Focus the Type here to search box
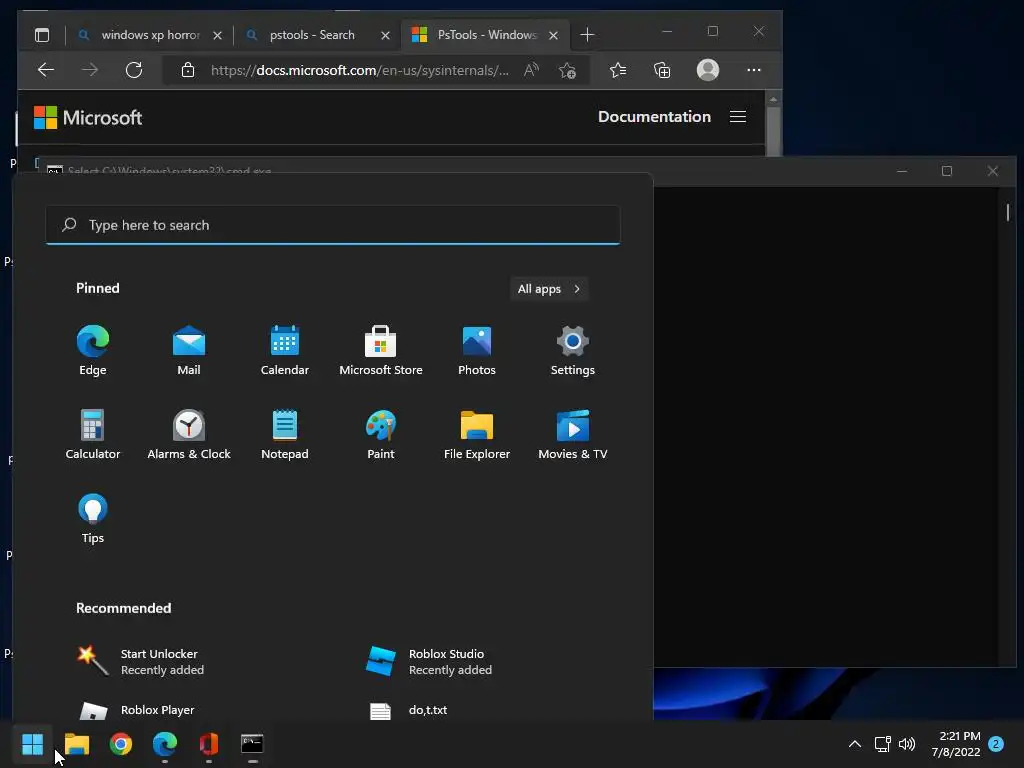The width and height of the screenshot is (1024, 768). click(x=332, y=225)
